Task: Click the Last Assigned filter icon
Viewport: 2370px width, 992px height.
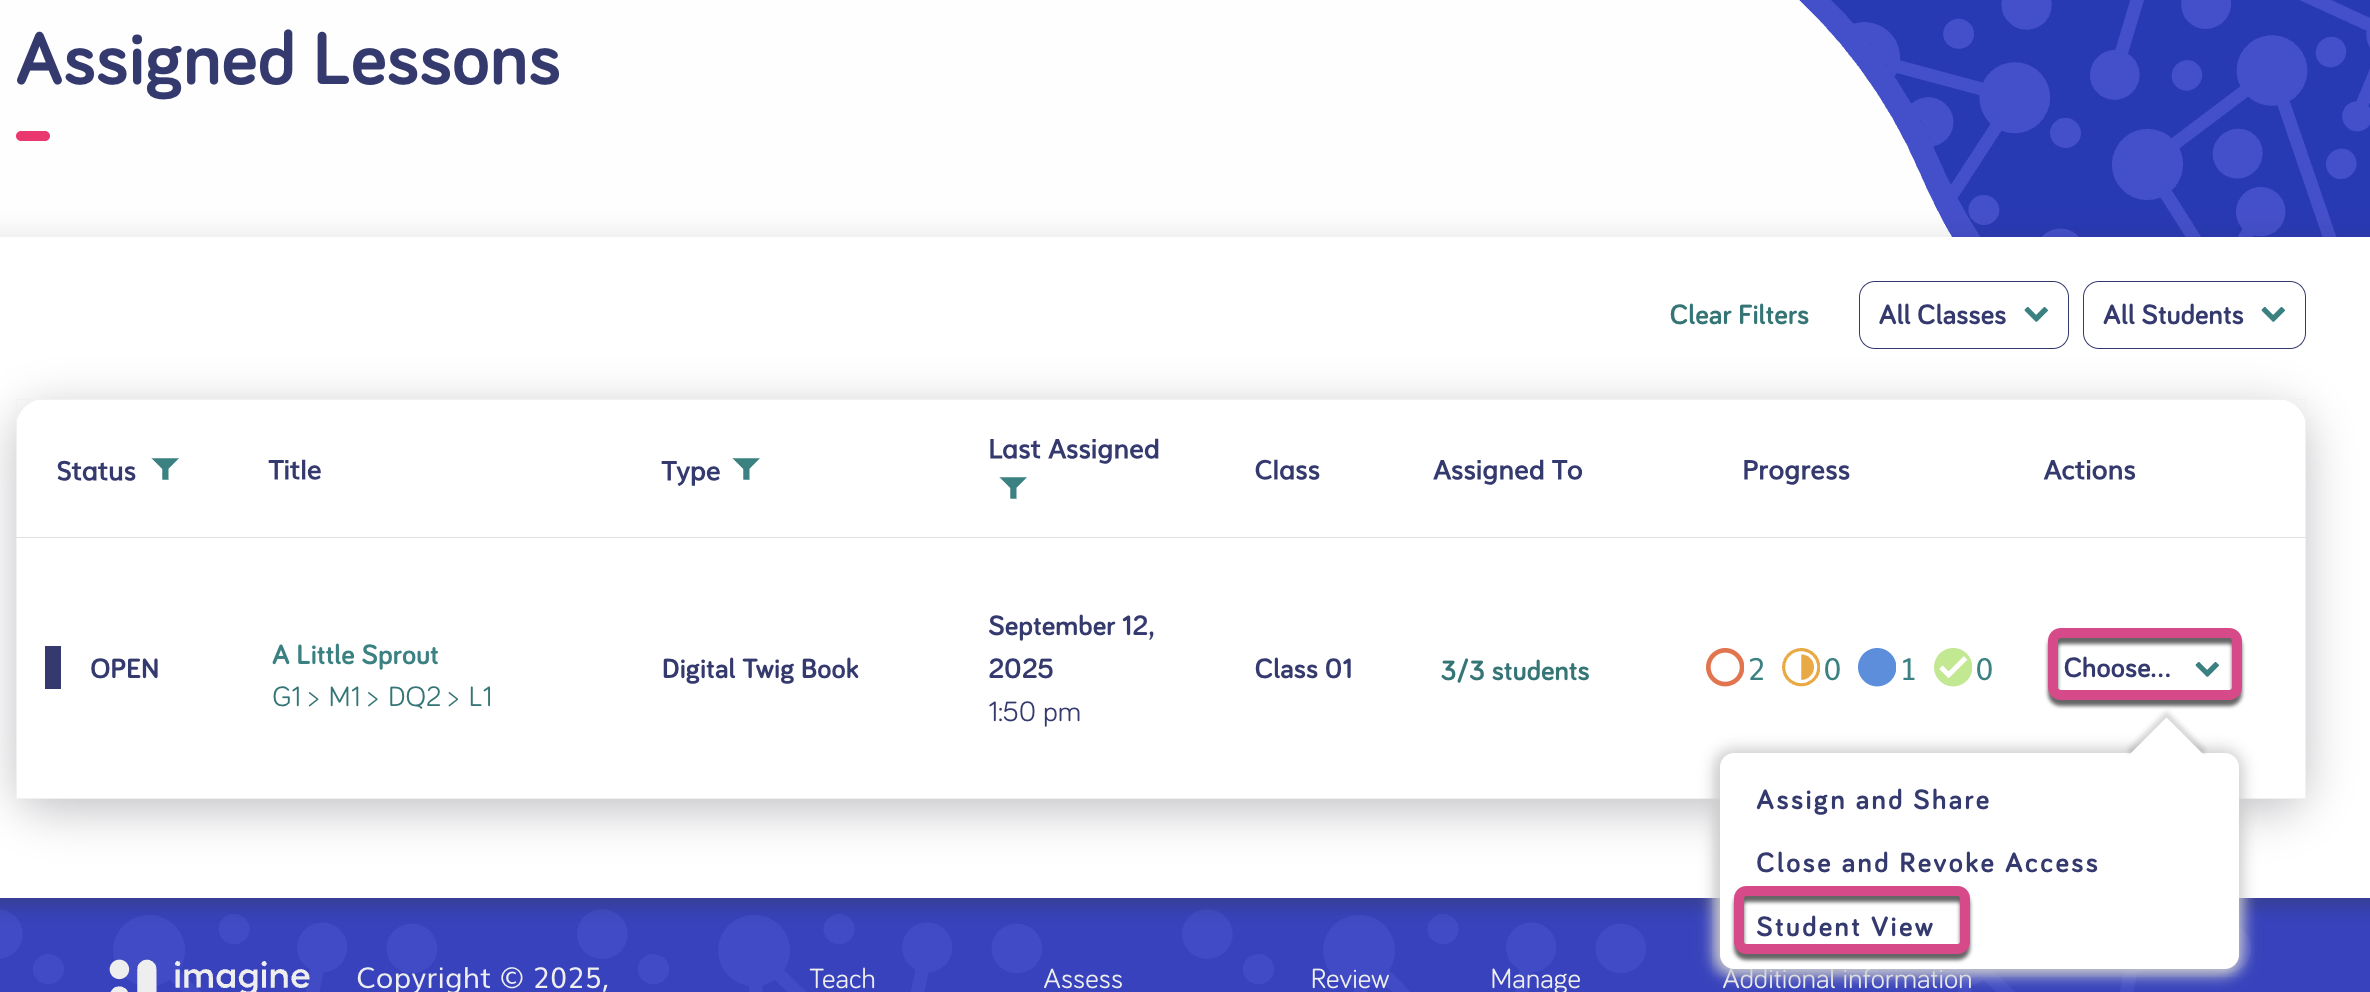Action: pyautogui.click(x=1012, y=488)
